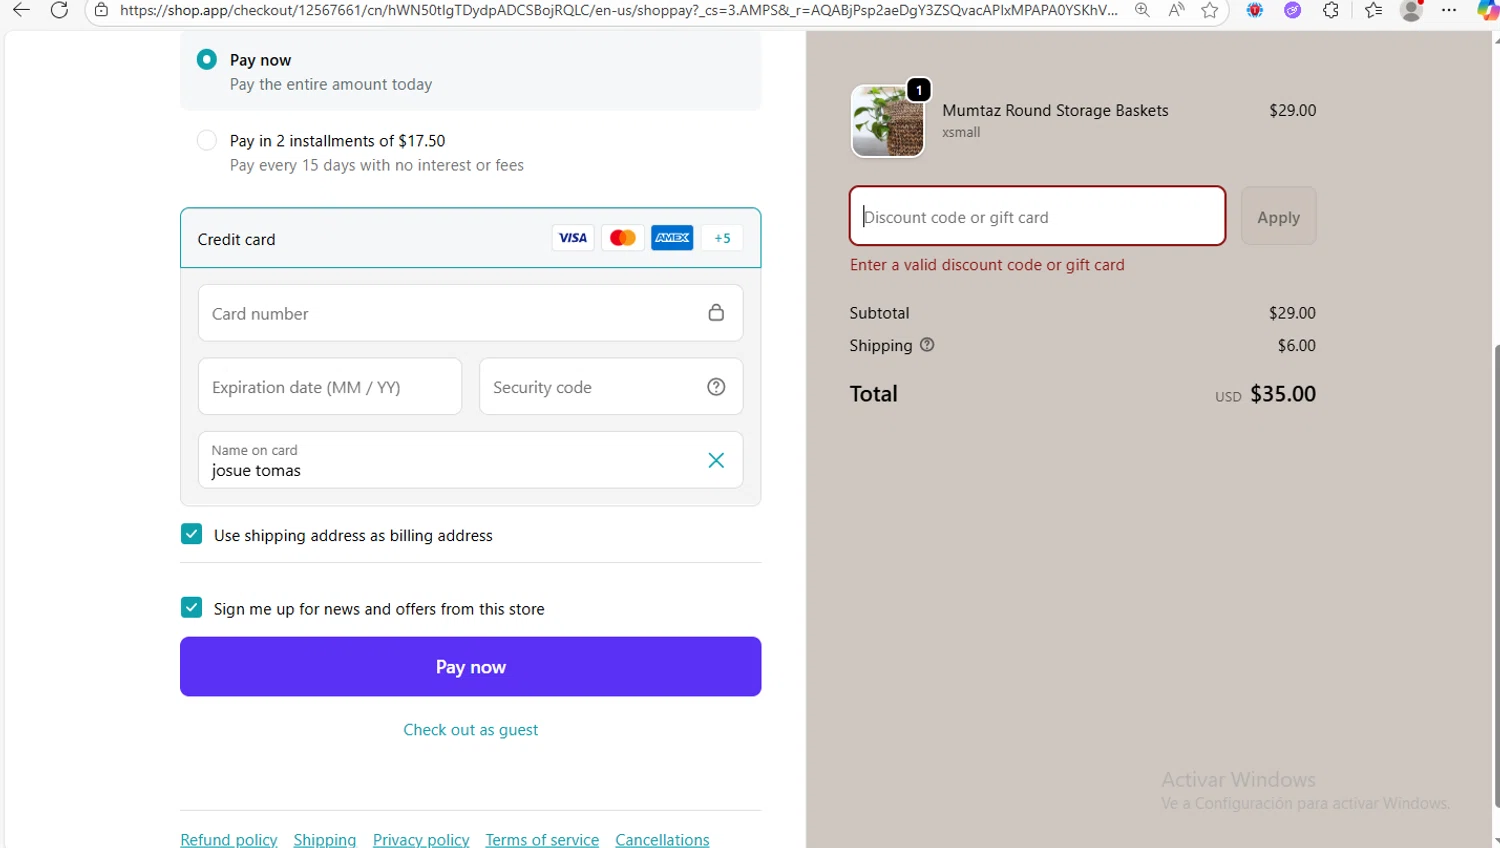Screen dimensions: 1500x848
Task: View site security lock info
Action: pyautogui.click(x=101, y=10)
